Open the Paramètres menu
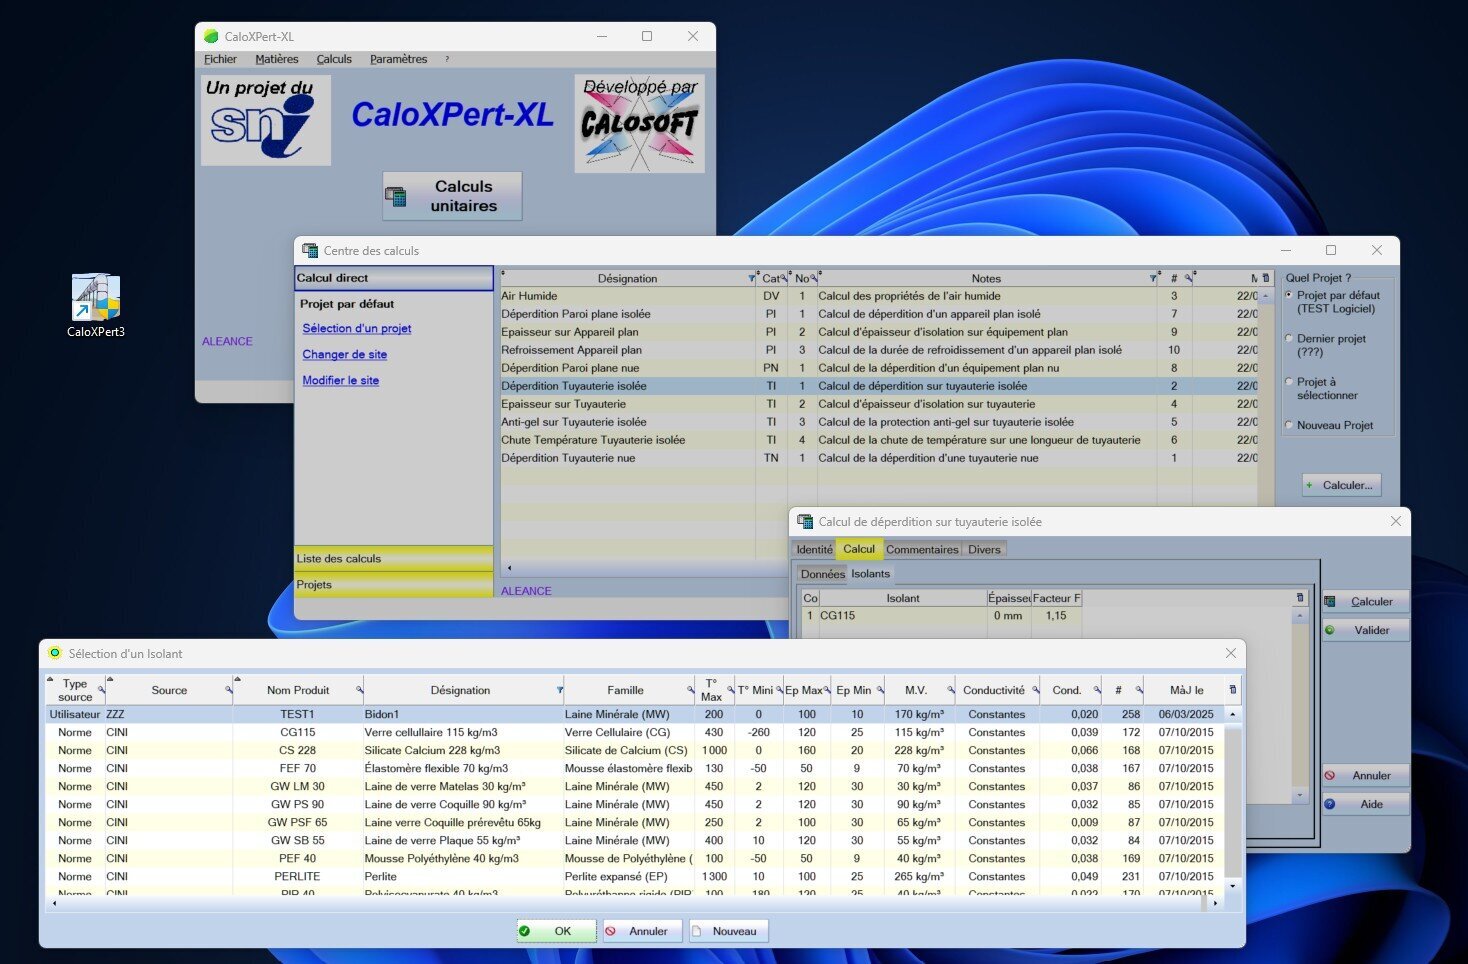1468x964 pixels. (398, 59)
